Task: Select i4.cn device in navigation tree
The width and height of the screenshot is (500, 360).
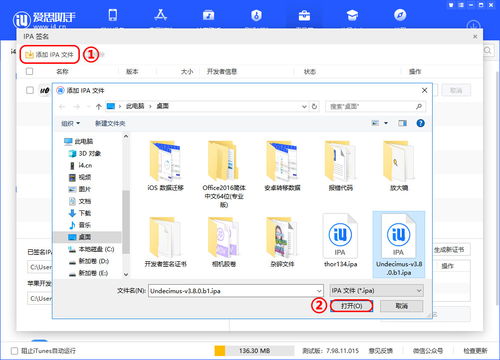Action: (x=80, y=165)
